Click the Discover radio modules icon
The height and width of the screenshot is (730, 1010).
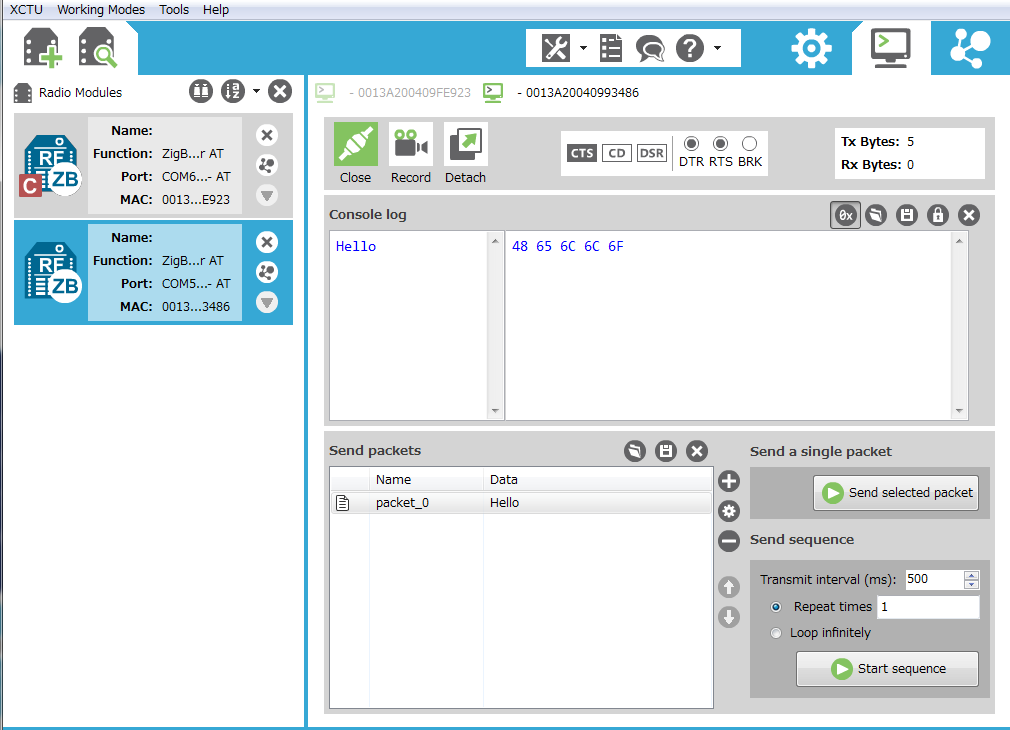[x=98, y=48]
